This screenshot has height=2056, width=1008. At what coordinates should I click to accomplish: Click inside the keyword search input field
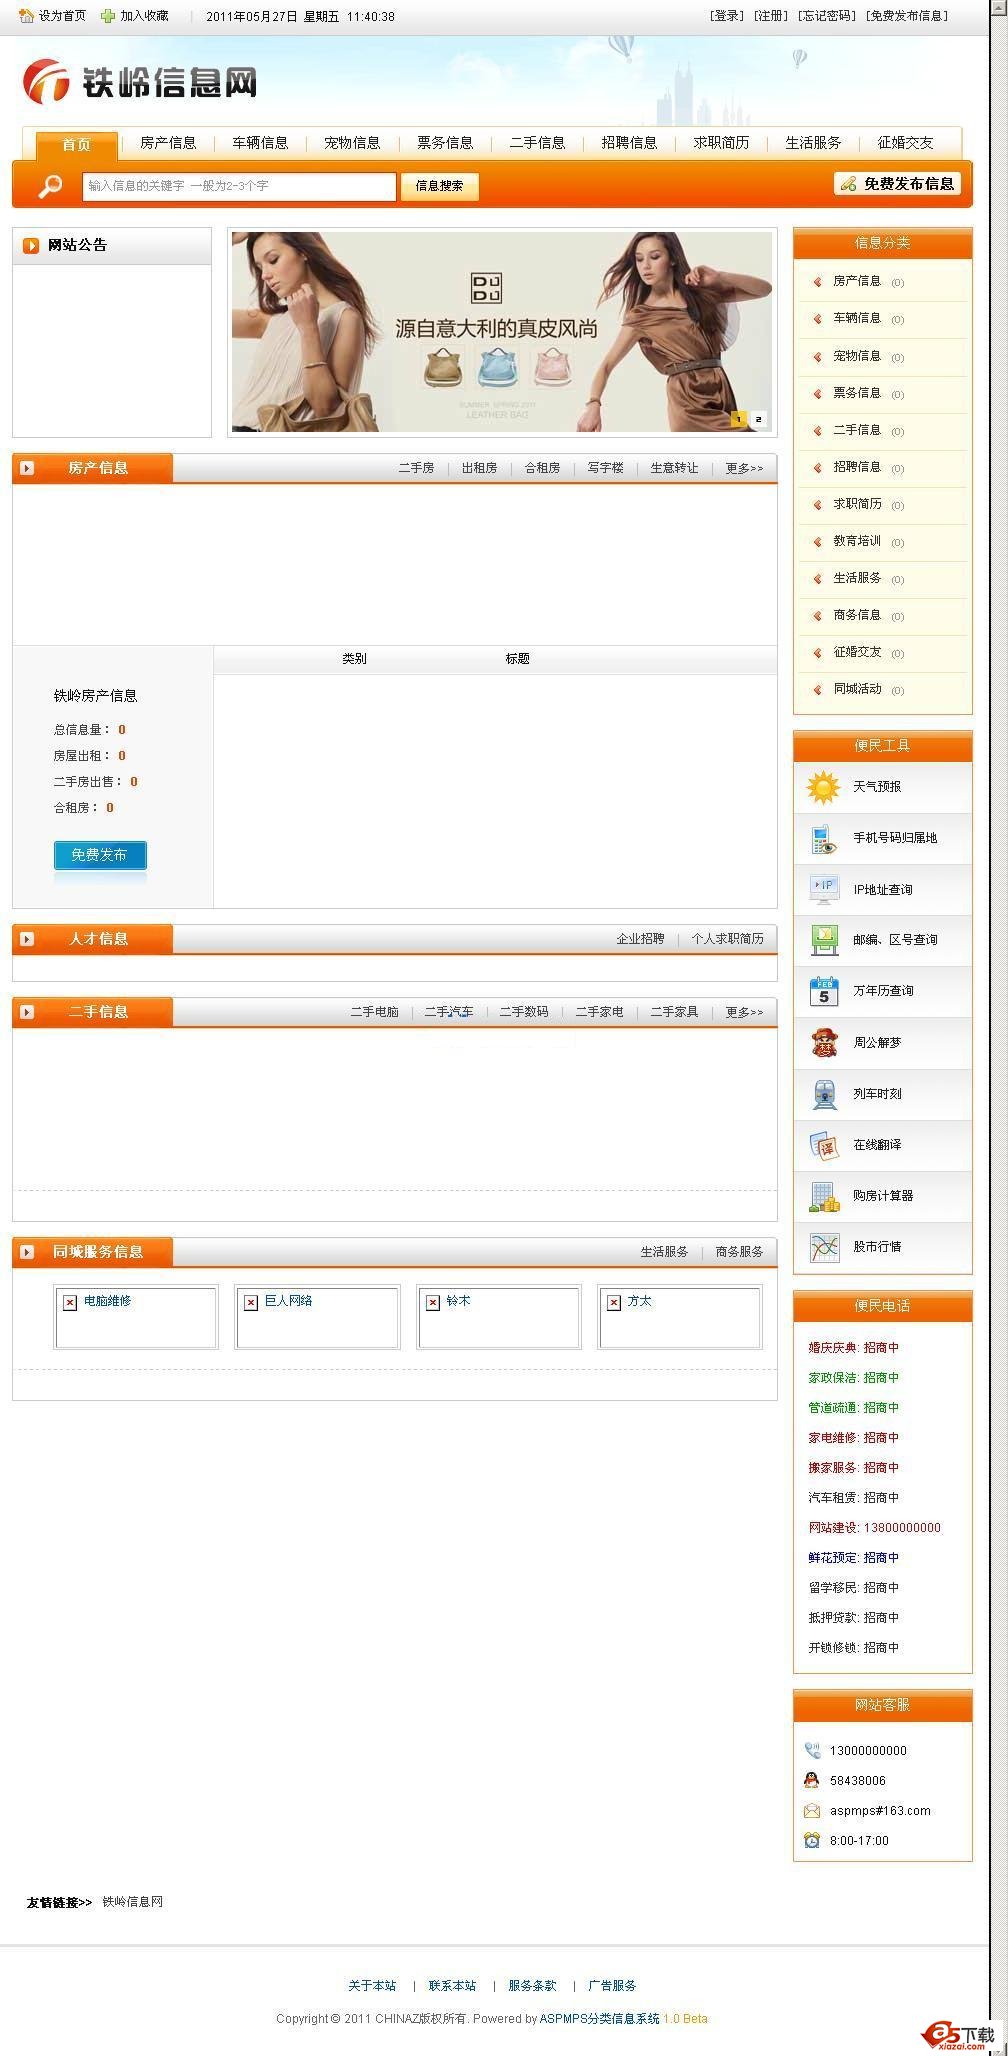click(239, 186)
